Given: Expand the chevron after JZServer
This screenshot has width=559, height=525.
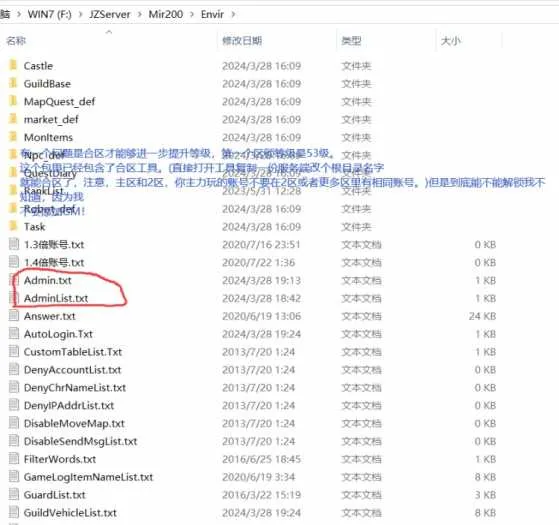Looking at the screenshot, I should click(139, 14).
